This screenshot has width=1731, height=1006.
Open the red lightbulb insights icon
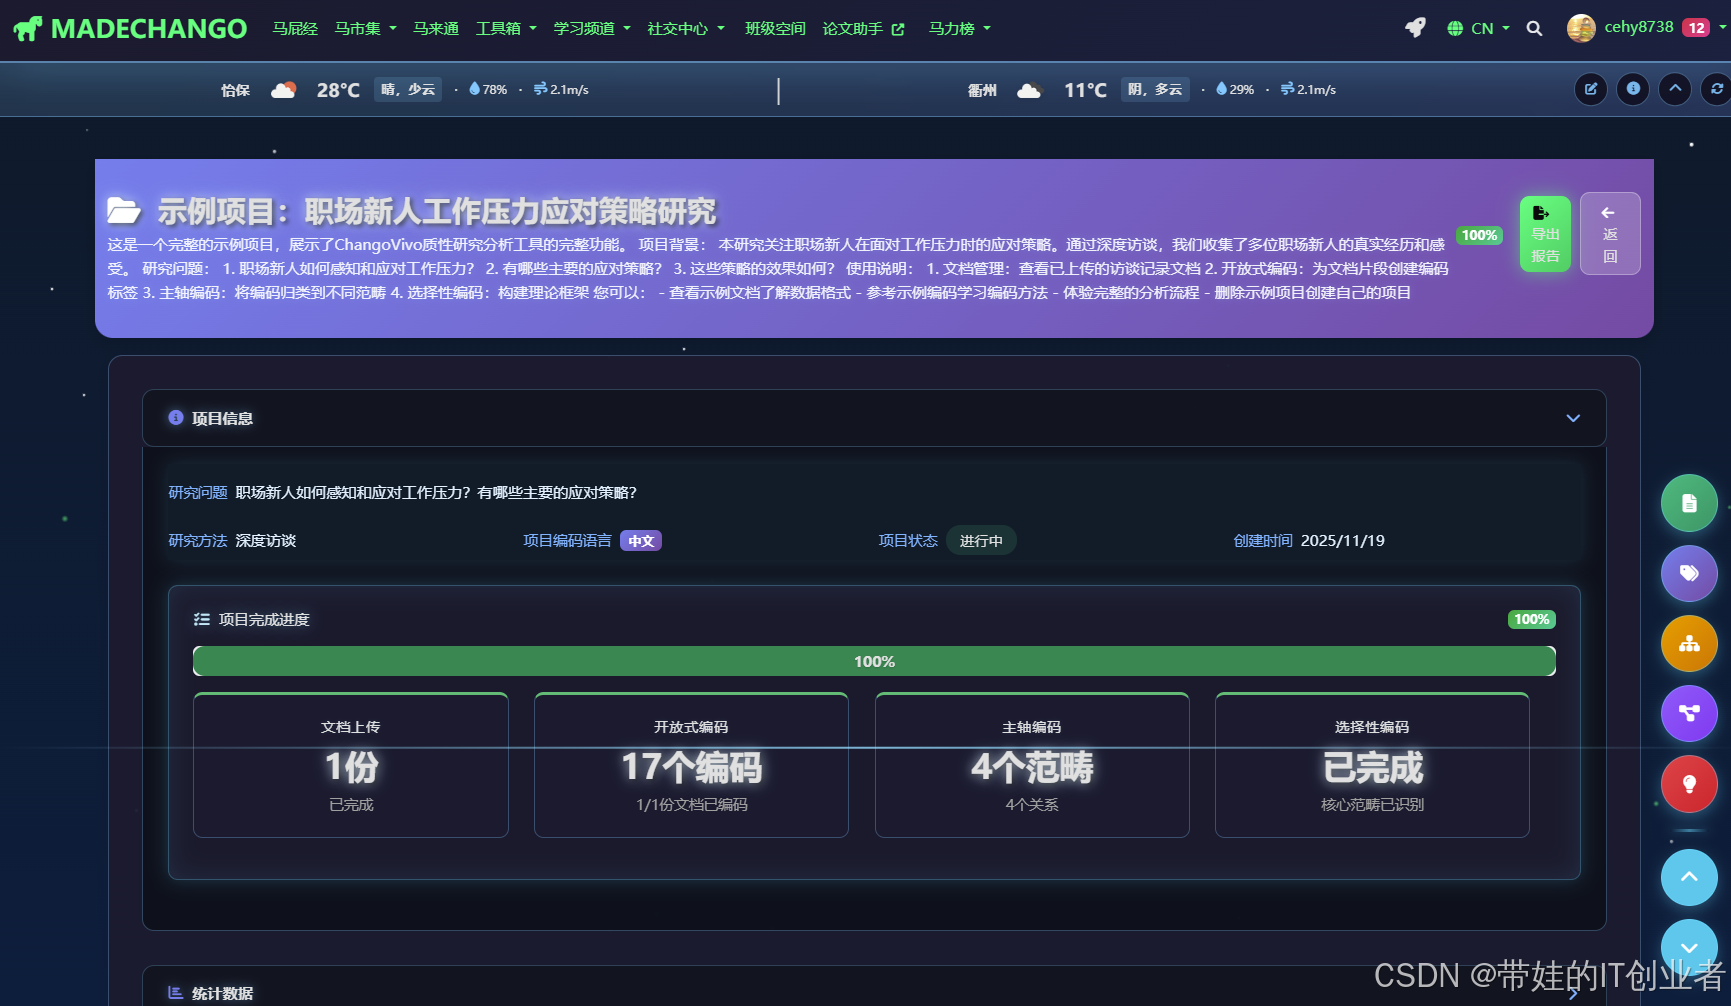tap(1690, 784)
